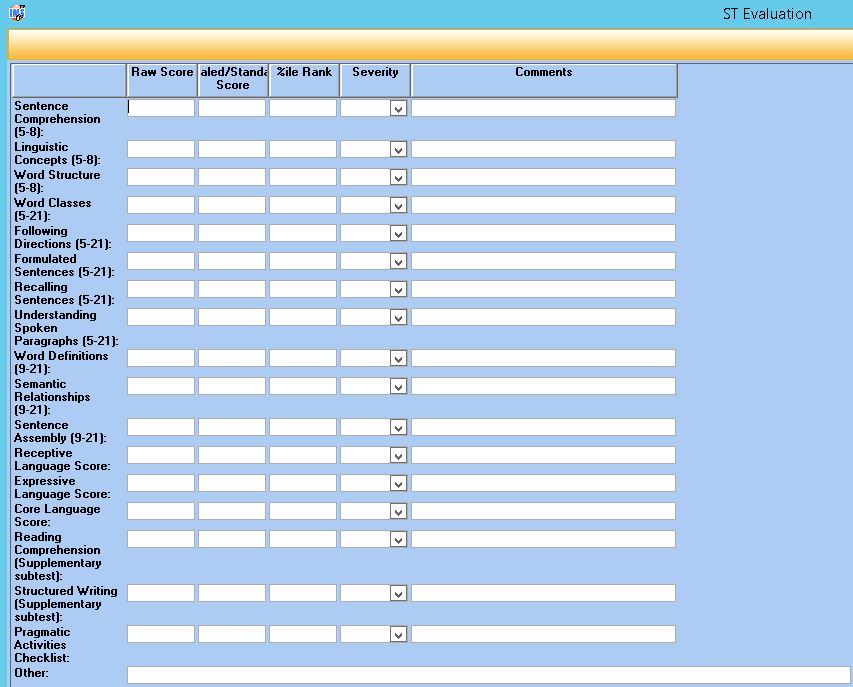
Task: Focus Raw Score field for Expressive Language Score
Action: pyautogui.click(x=161, y=483)
